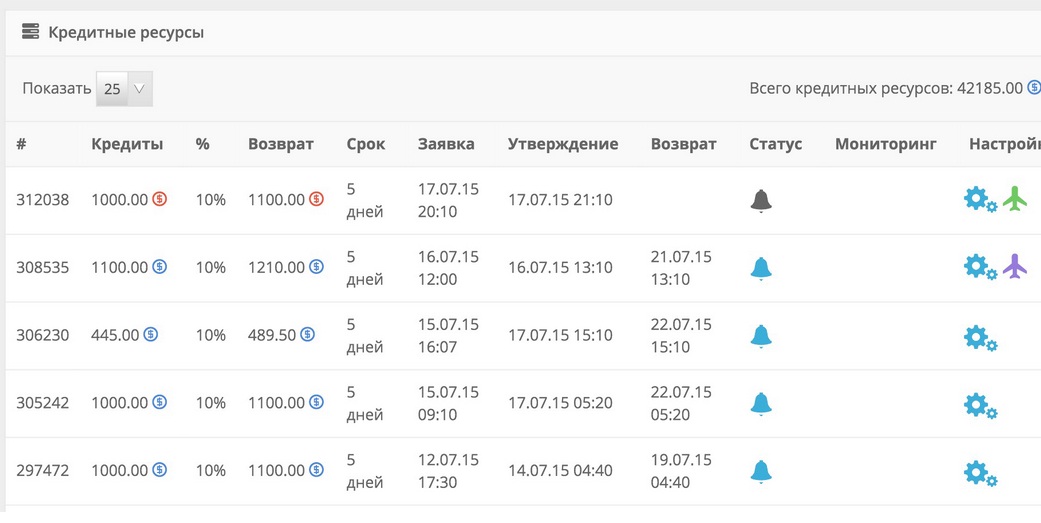This screenshot has height=523, width=1041.
Task: Click the credit ID 308535
Action: point(42,268)
